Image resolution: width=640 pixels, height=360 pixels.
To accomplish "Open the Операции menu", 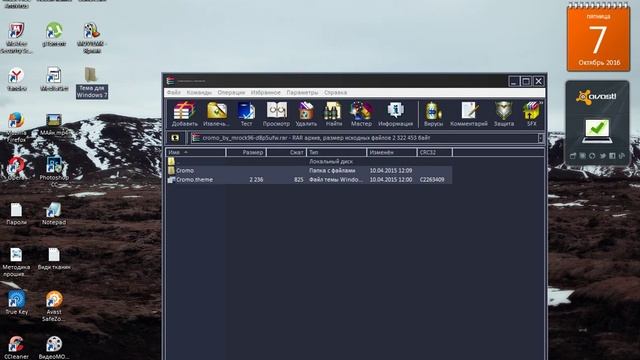I will coord(231,93).
